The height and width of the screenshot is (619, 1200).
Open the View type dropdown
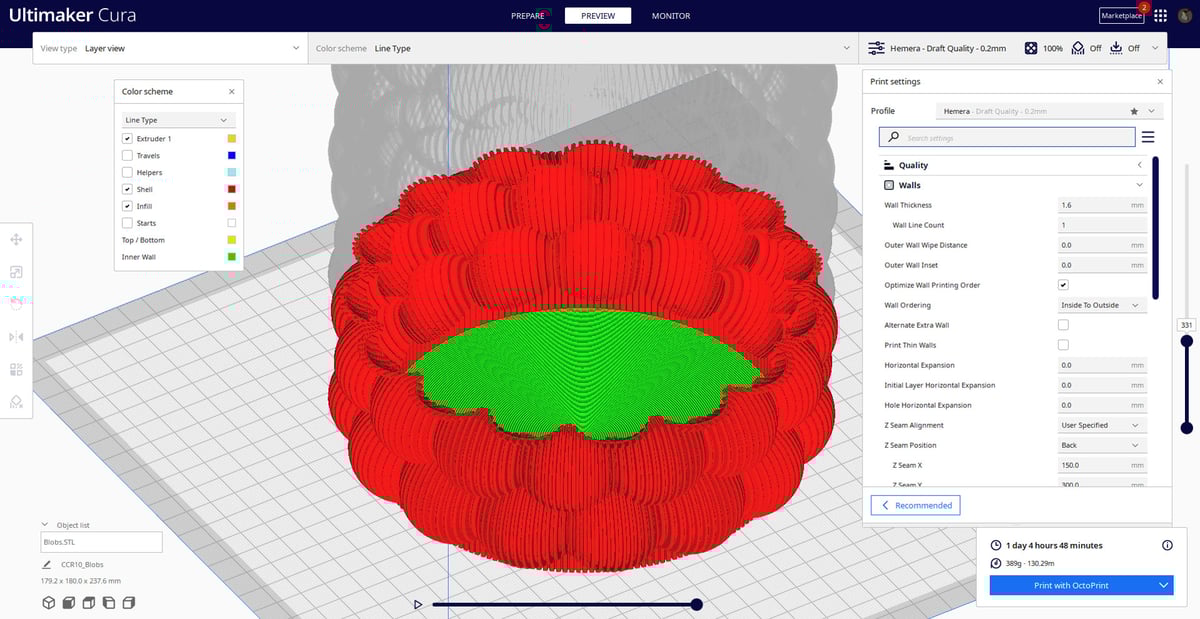169,48
